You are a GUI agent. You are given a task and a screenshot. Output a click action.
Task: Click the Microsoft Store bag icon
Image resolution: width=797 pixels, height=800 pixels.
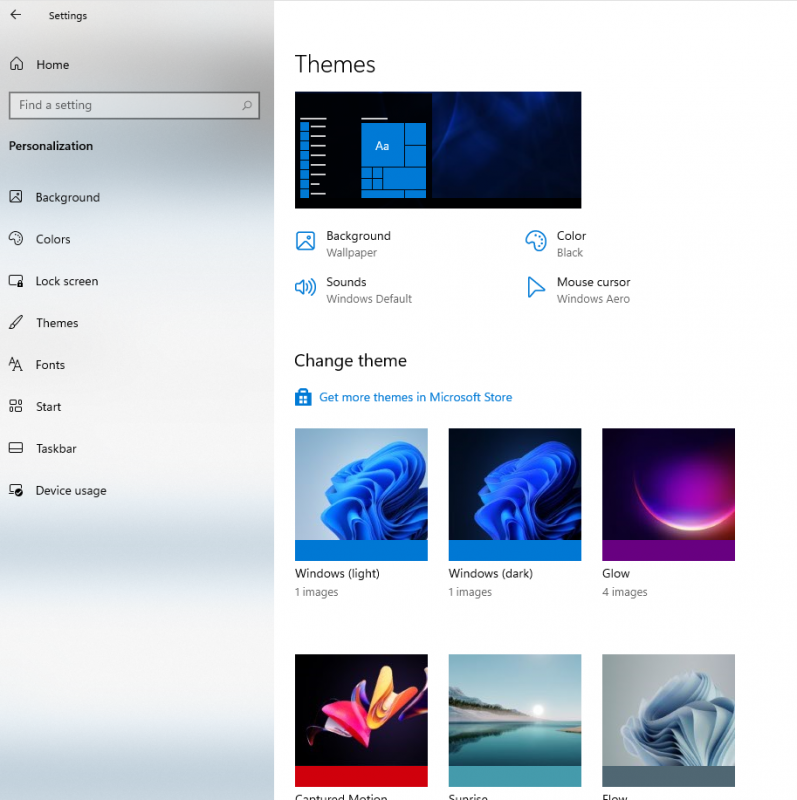tap(303, 397)
